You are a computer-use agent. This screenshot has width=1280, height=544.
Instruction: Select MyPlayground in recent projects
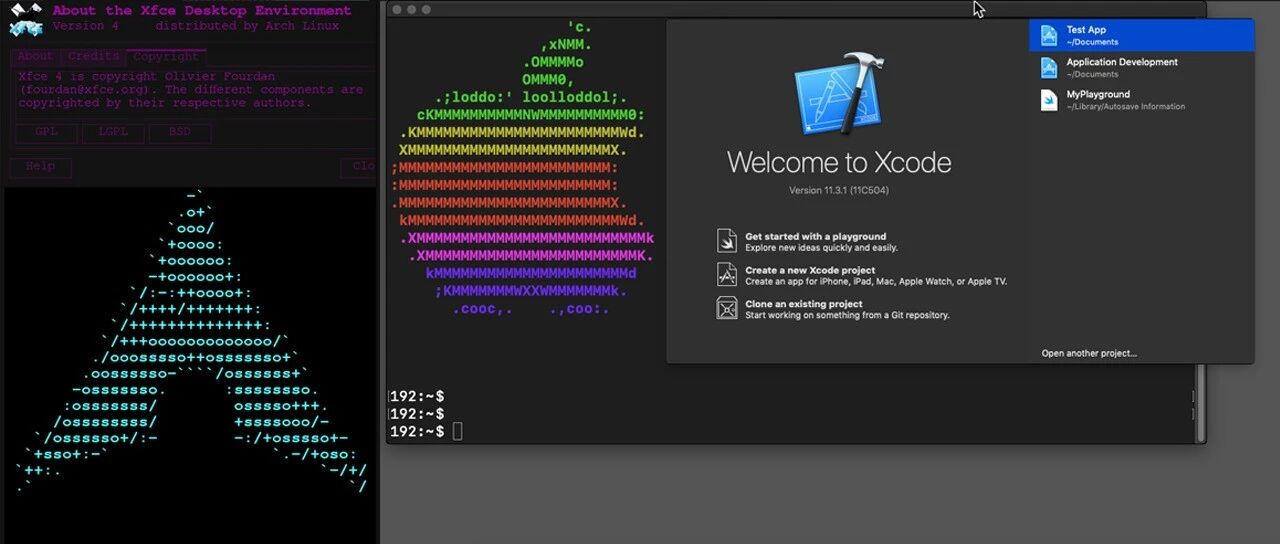pyautogui.click(x=1141, y=100)
